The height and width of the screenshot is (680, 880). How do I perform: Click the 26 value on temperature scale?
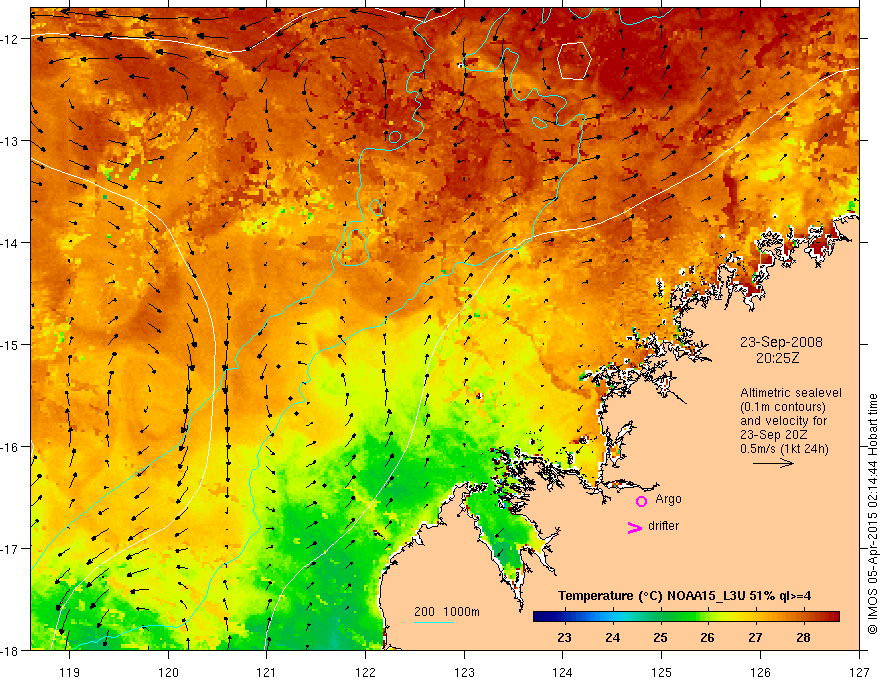click(707, 637)
